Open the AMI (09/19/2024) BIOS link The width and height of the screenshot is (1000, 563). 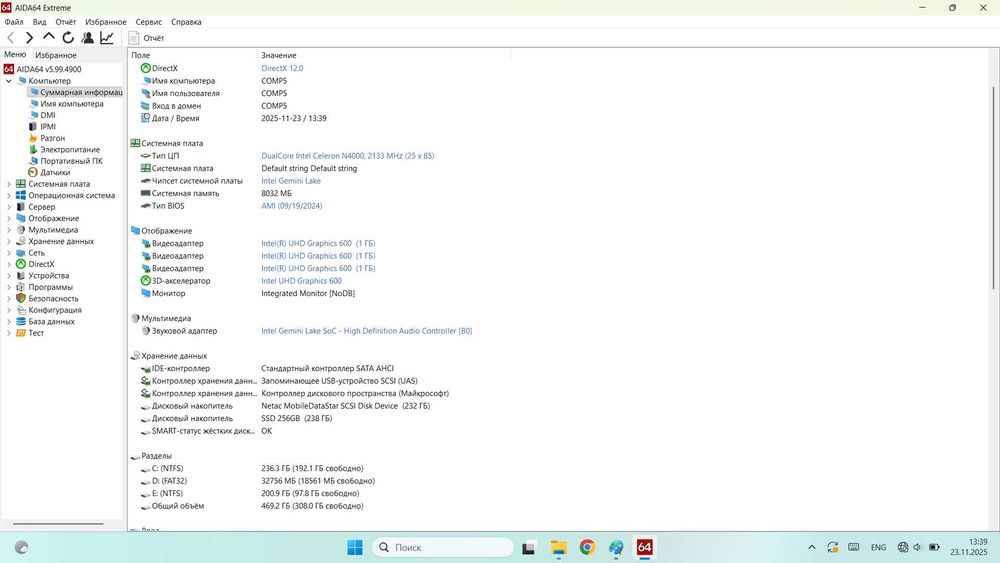tap(291, 206)
